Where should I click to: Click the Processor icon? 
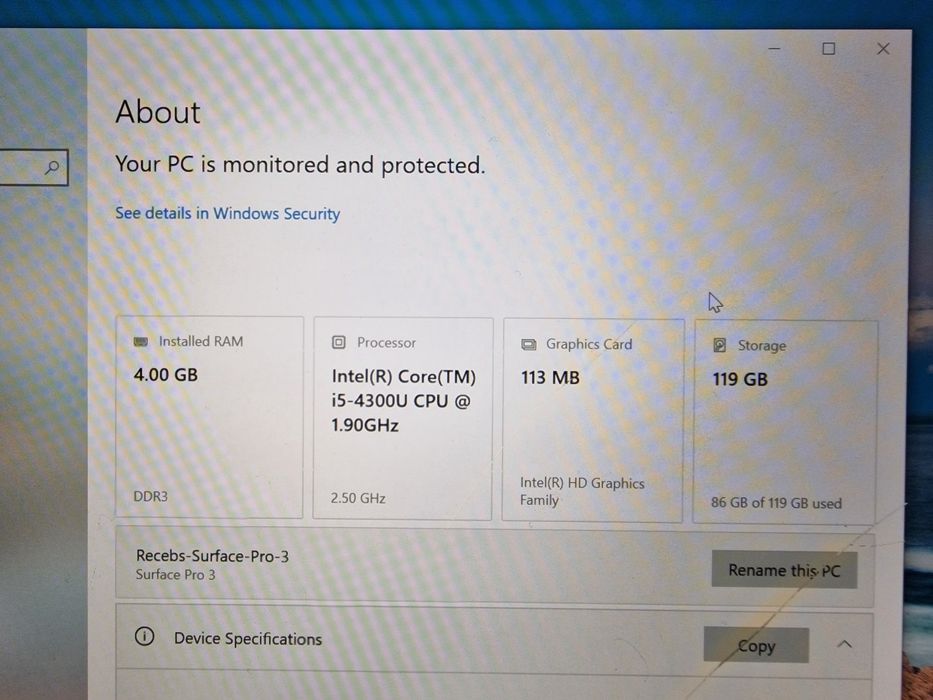click(x=339, y=342)
